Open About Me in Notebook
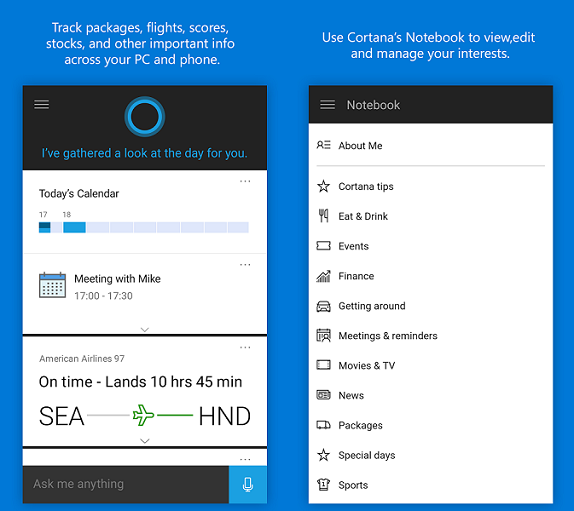 coord(430,145)
